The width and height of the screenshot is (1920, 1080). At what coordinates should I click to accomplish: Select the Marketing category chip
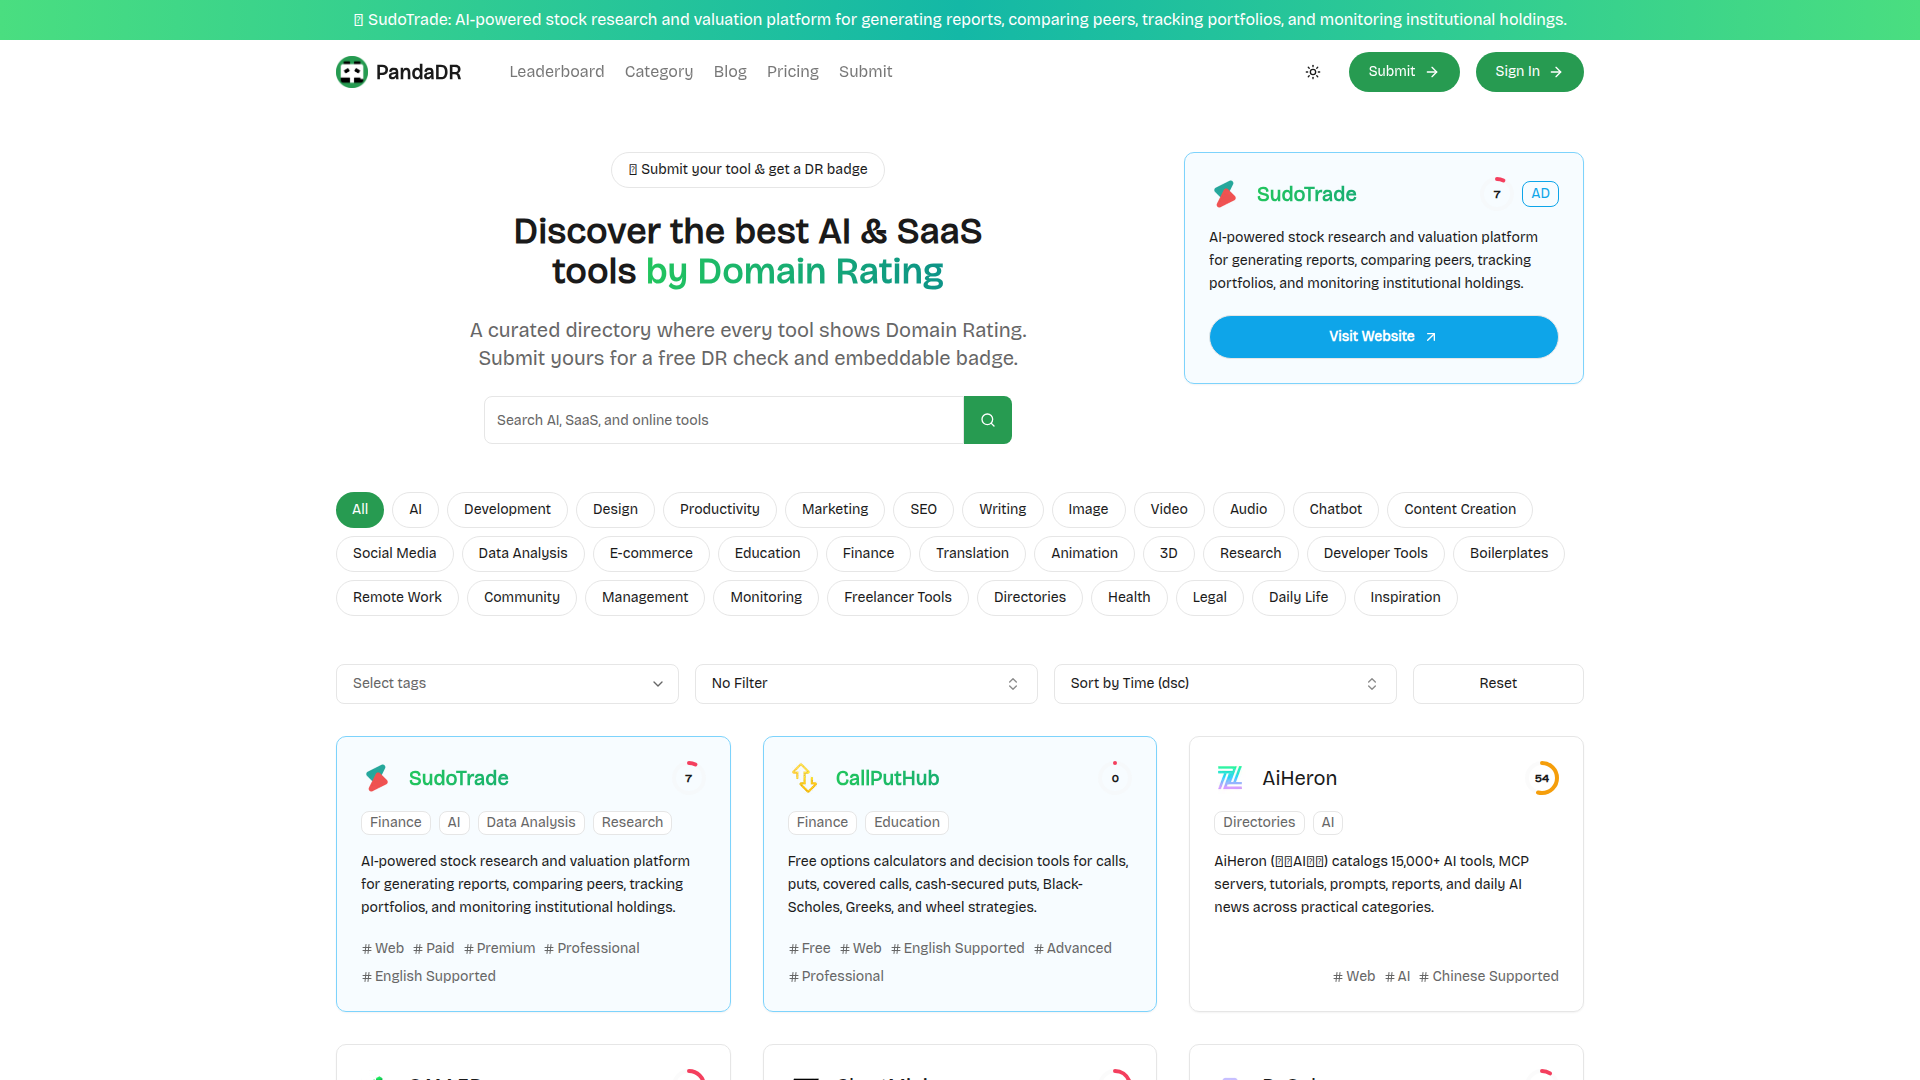click(835, 510)
